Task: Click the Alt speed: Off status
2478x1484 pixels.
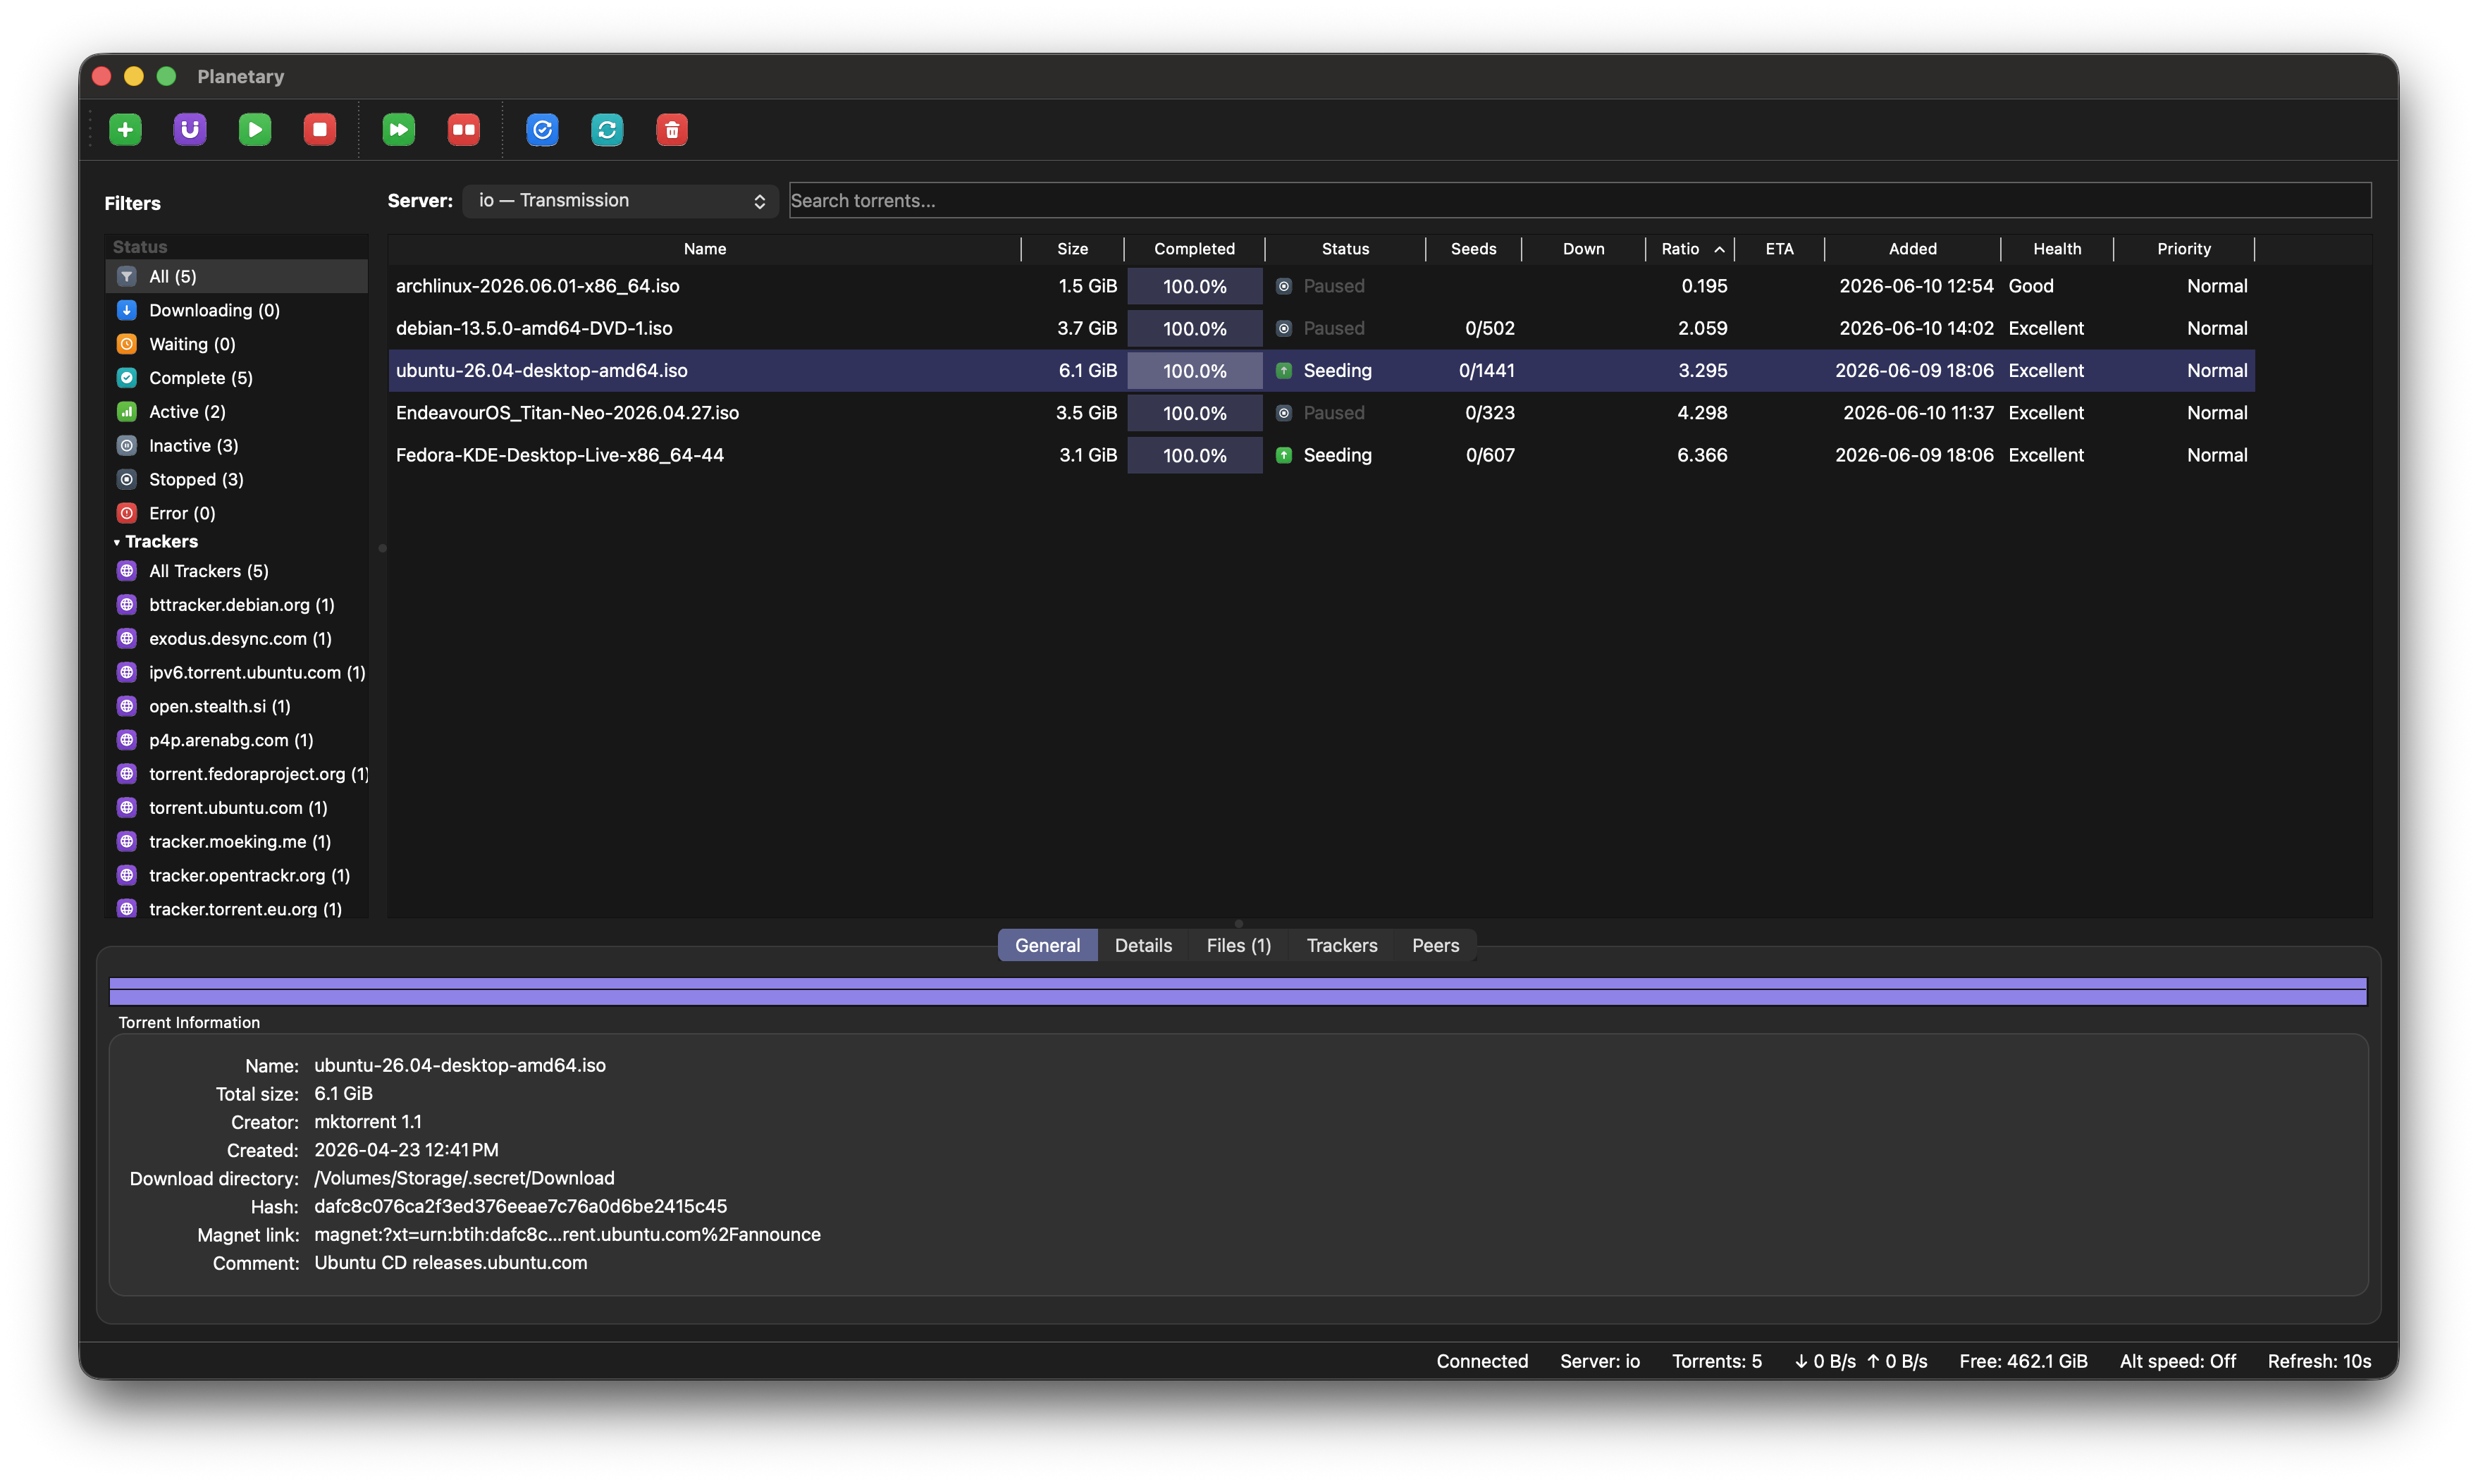Action: pos(2177,1361)
